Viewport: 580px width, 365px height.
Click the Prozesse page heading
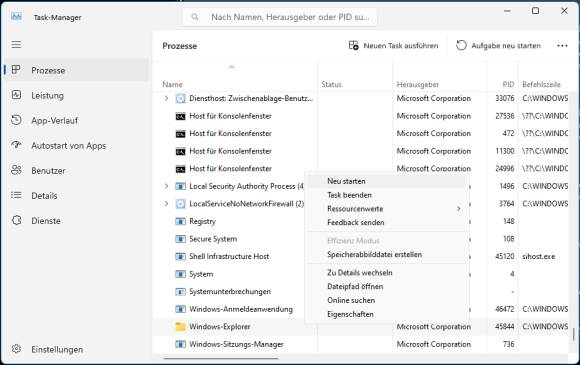coord(179,46)
